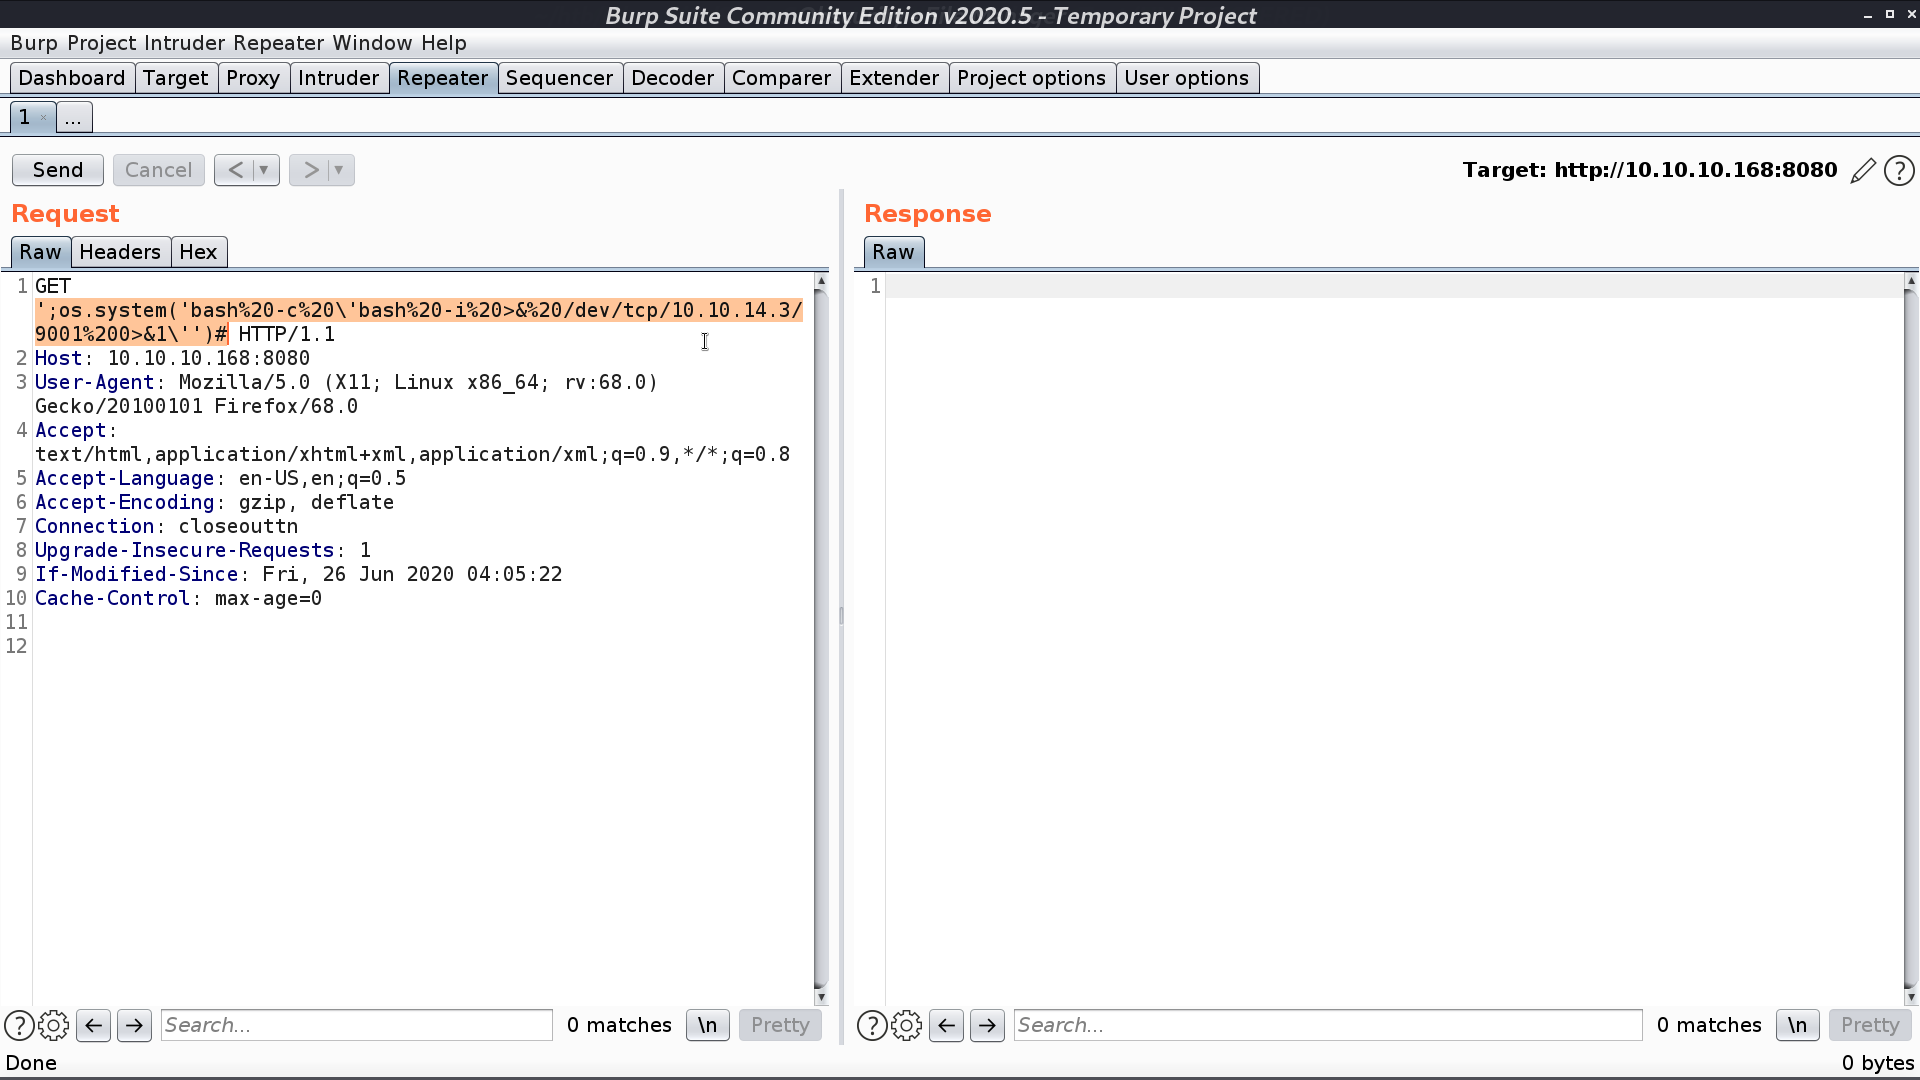Open Repeater help question mark icon

pyautogui.click(x=1899, y=171)
